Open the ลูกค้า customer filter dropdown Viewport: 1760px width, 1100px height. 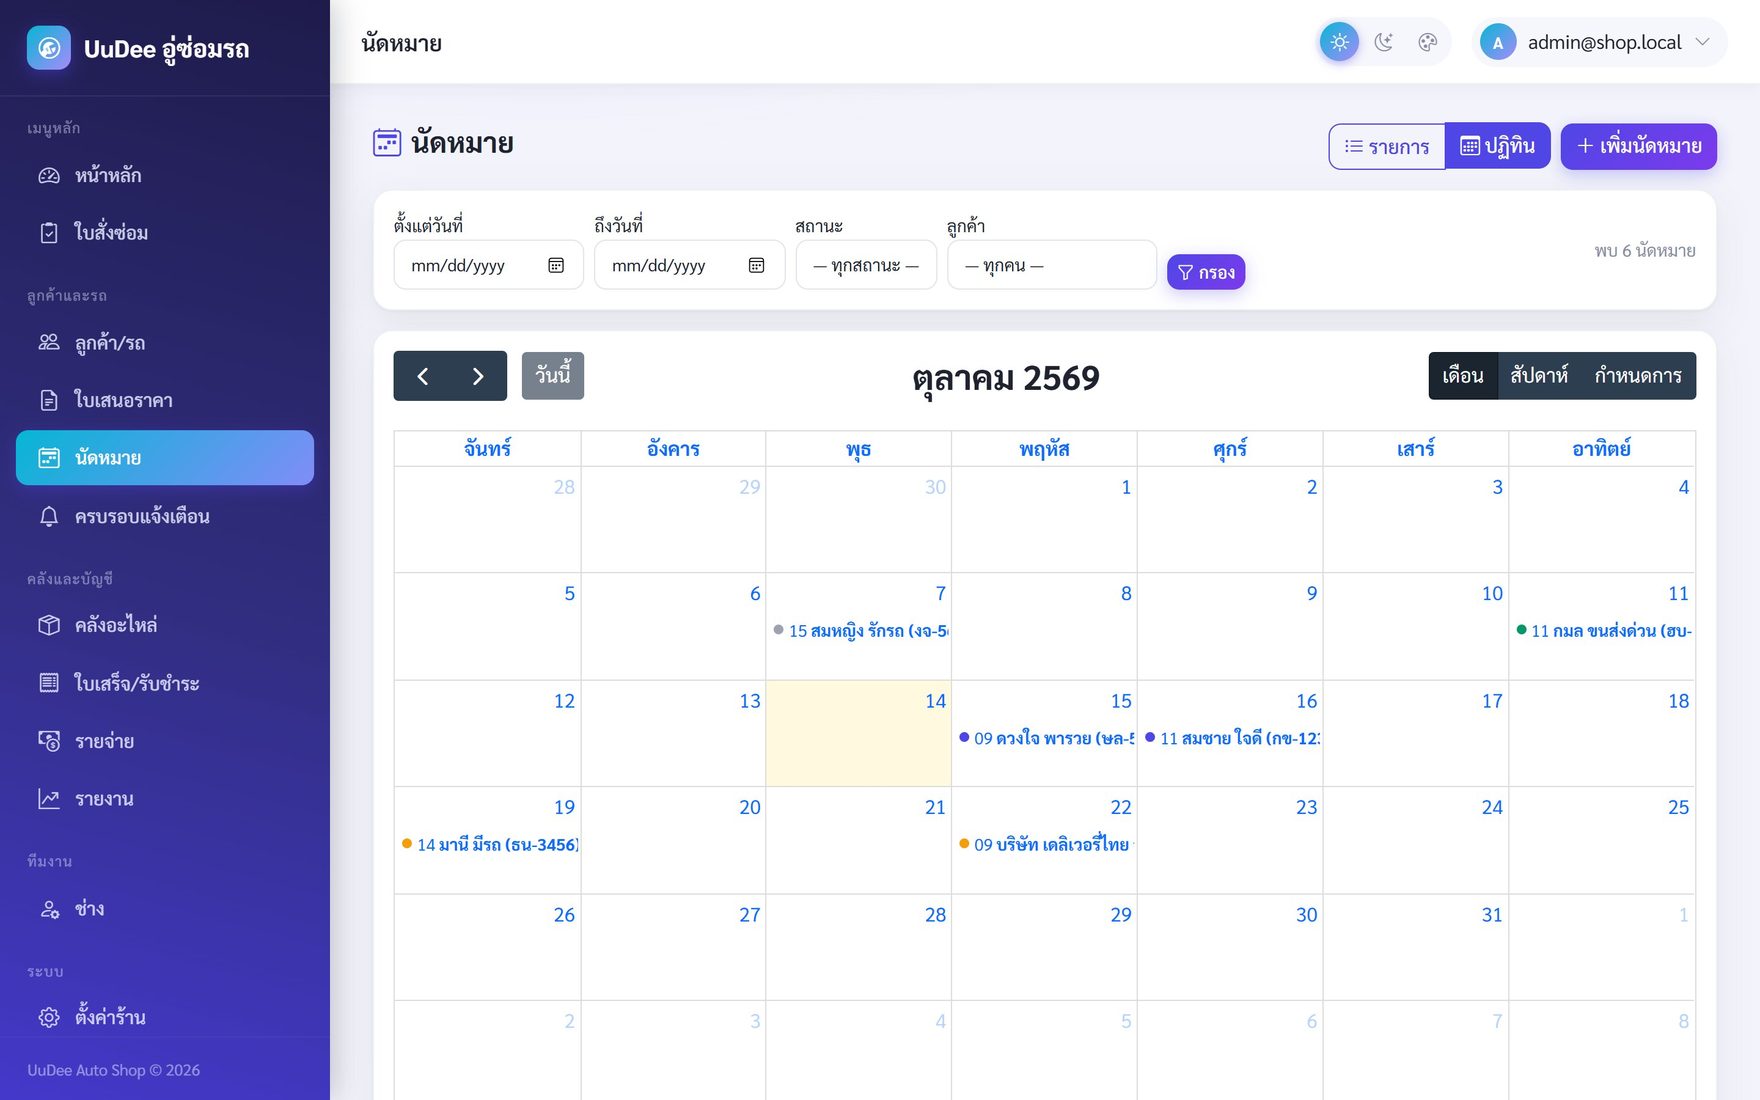tap(1052, 265)
